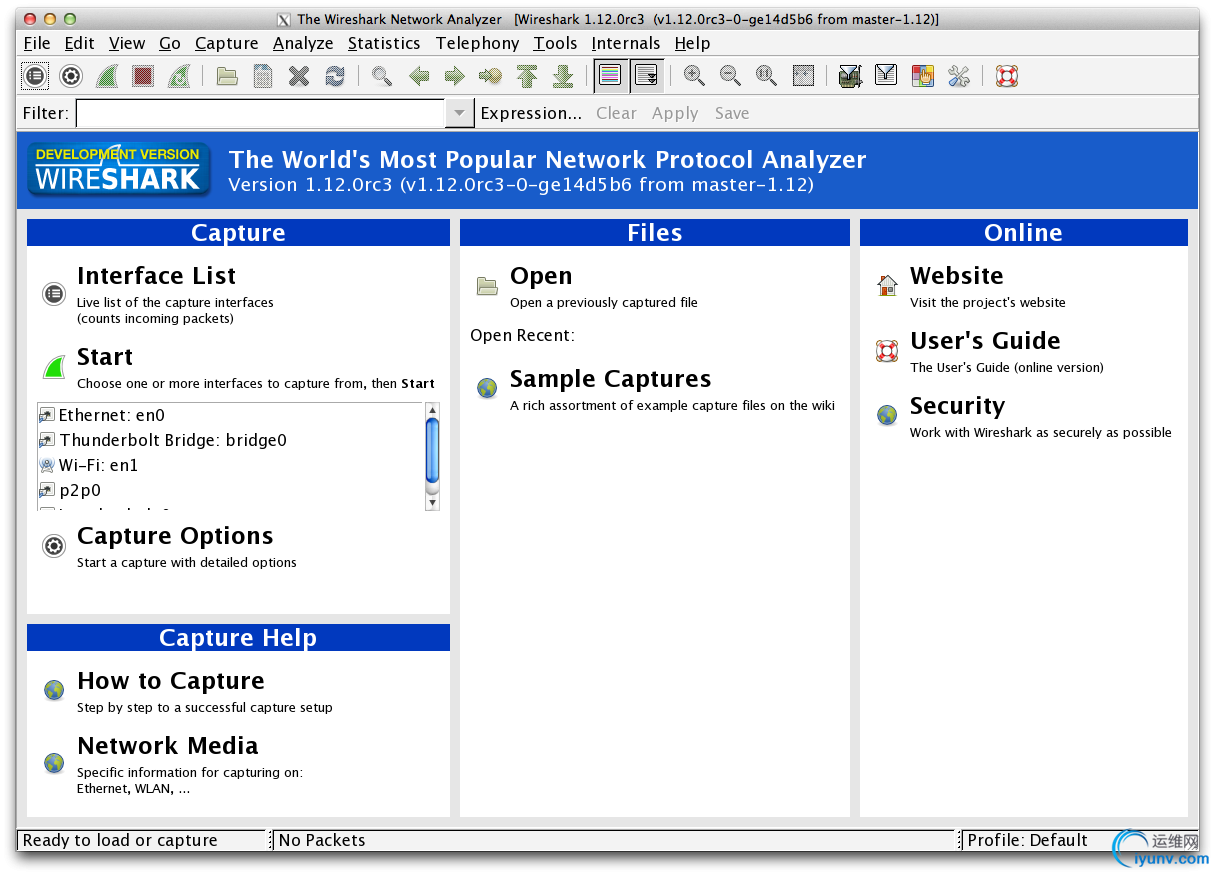Click the Expression... button
Screen dimensions: 1215x875
pyautogui.click(x=531, y=113)
